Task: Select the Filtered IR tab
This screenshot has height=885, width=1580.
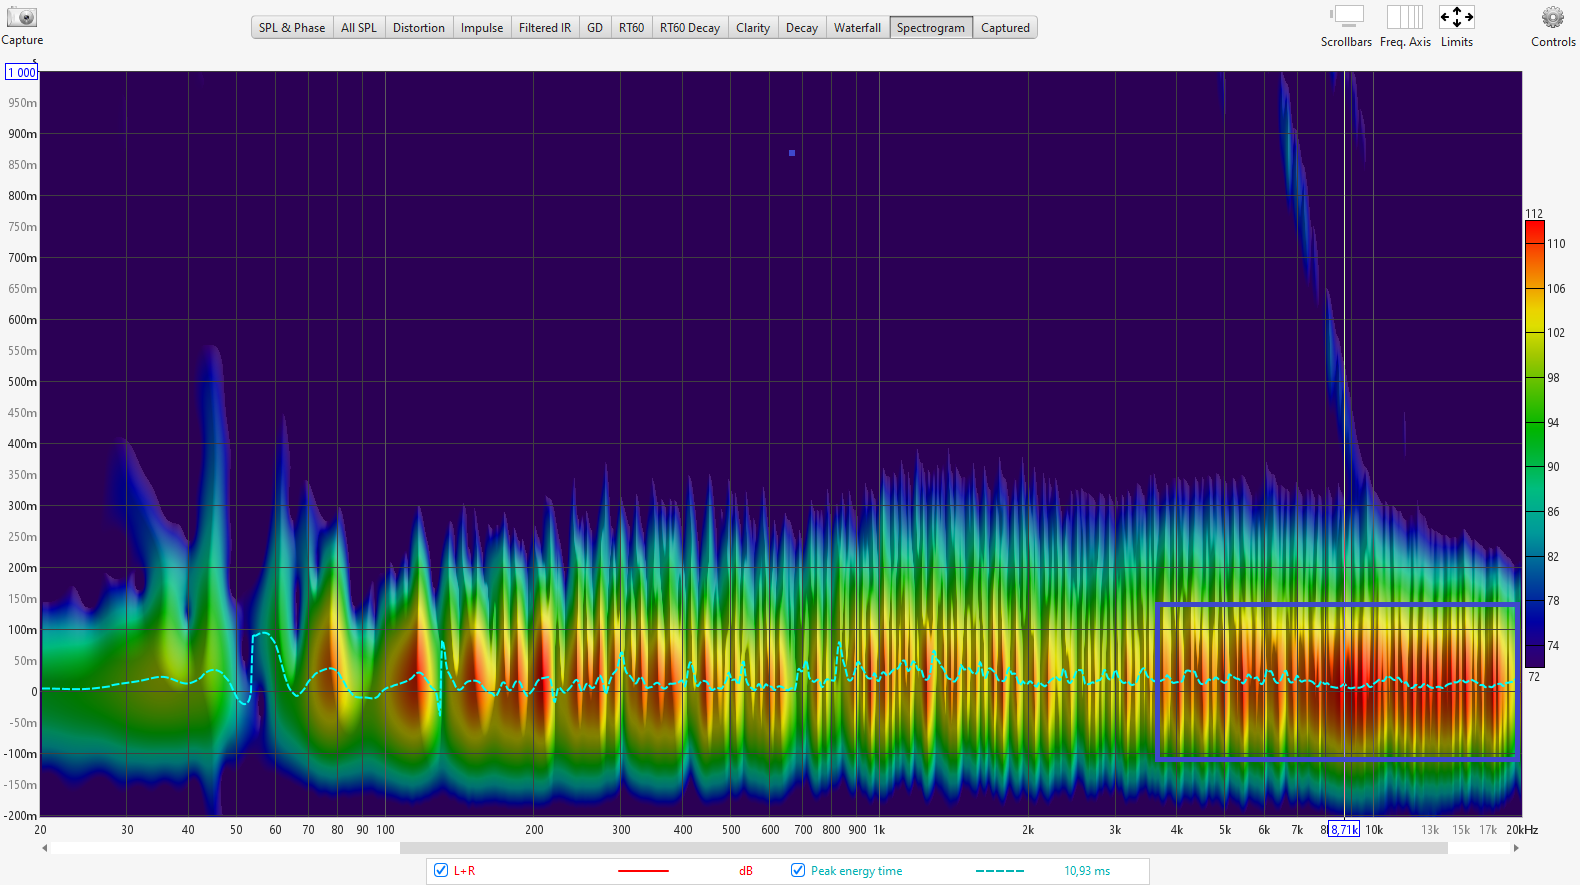Action: click(x=544, y=28)
